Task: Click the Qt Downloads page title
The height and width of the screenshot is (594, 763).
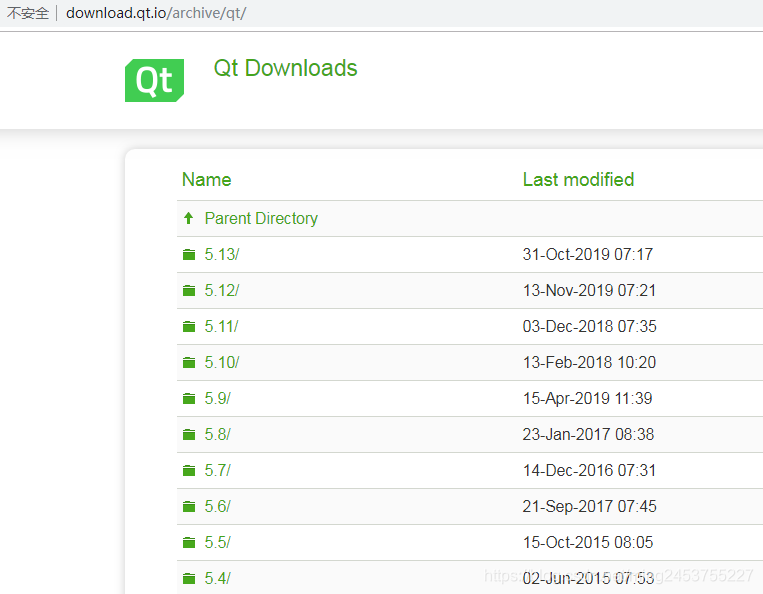Action: 286,68
